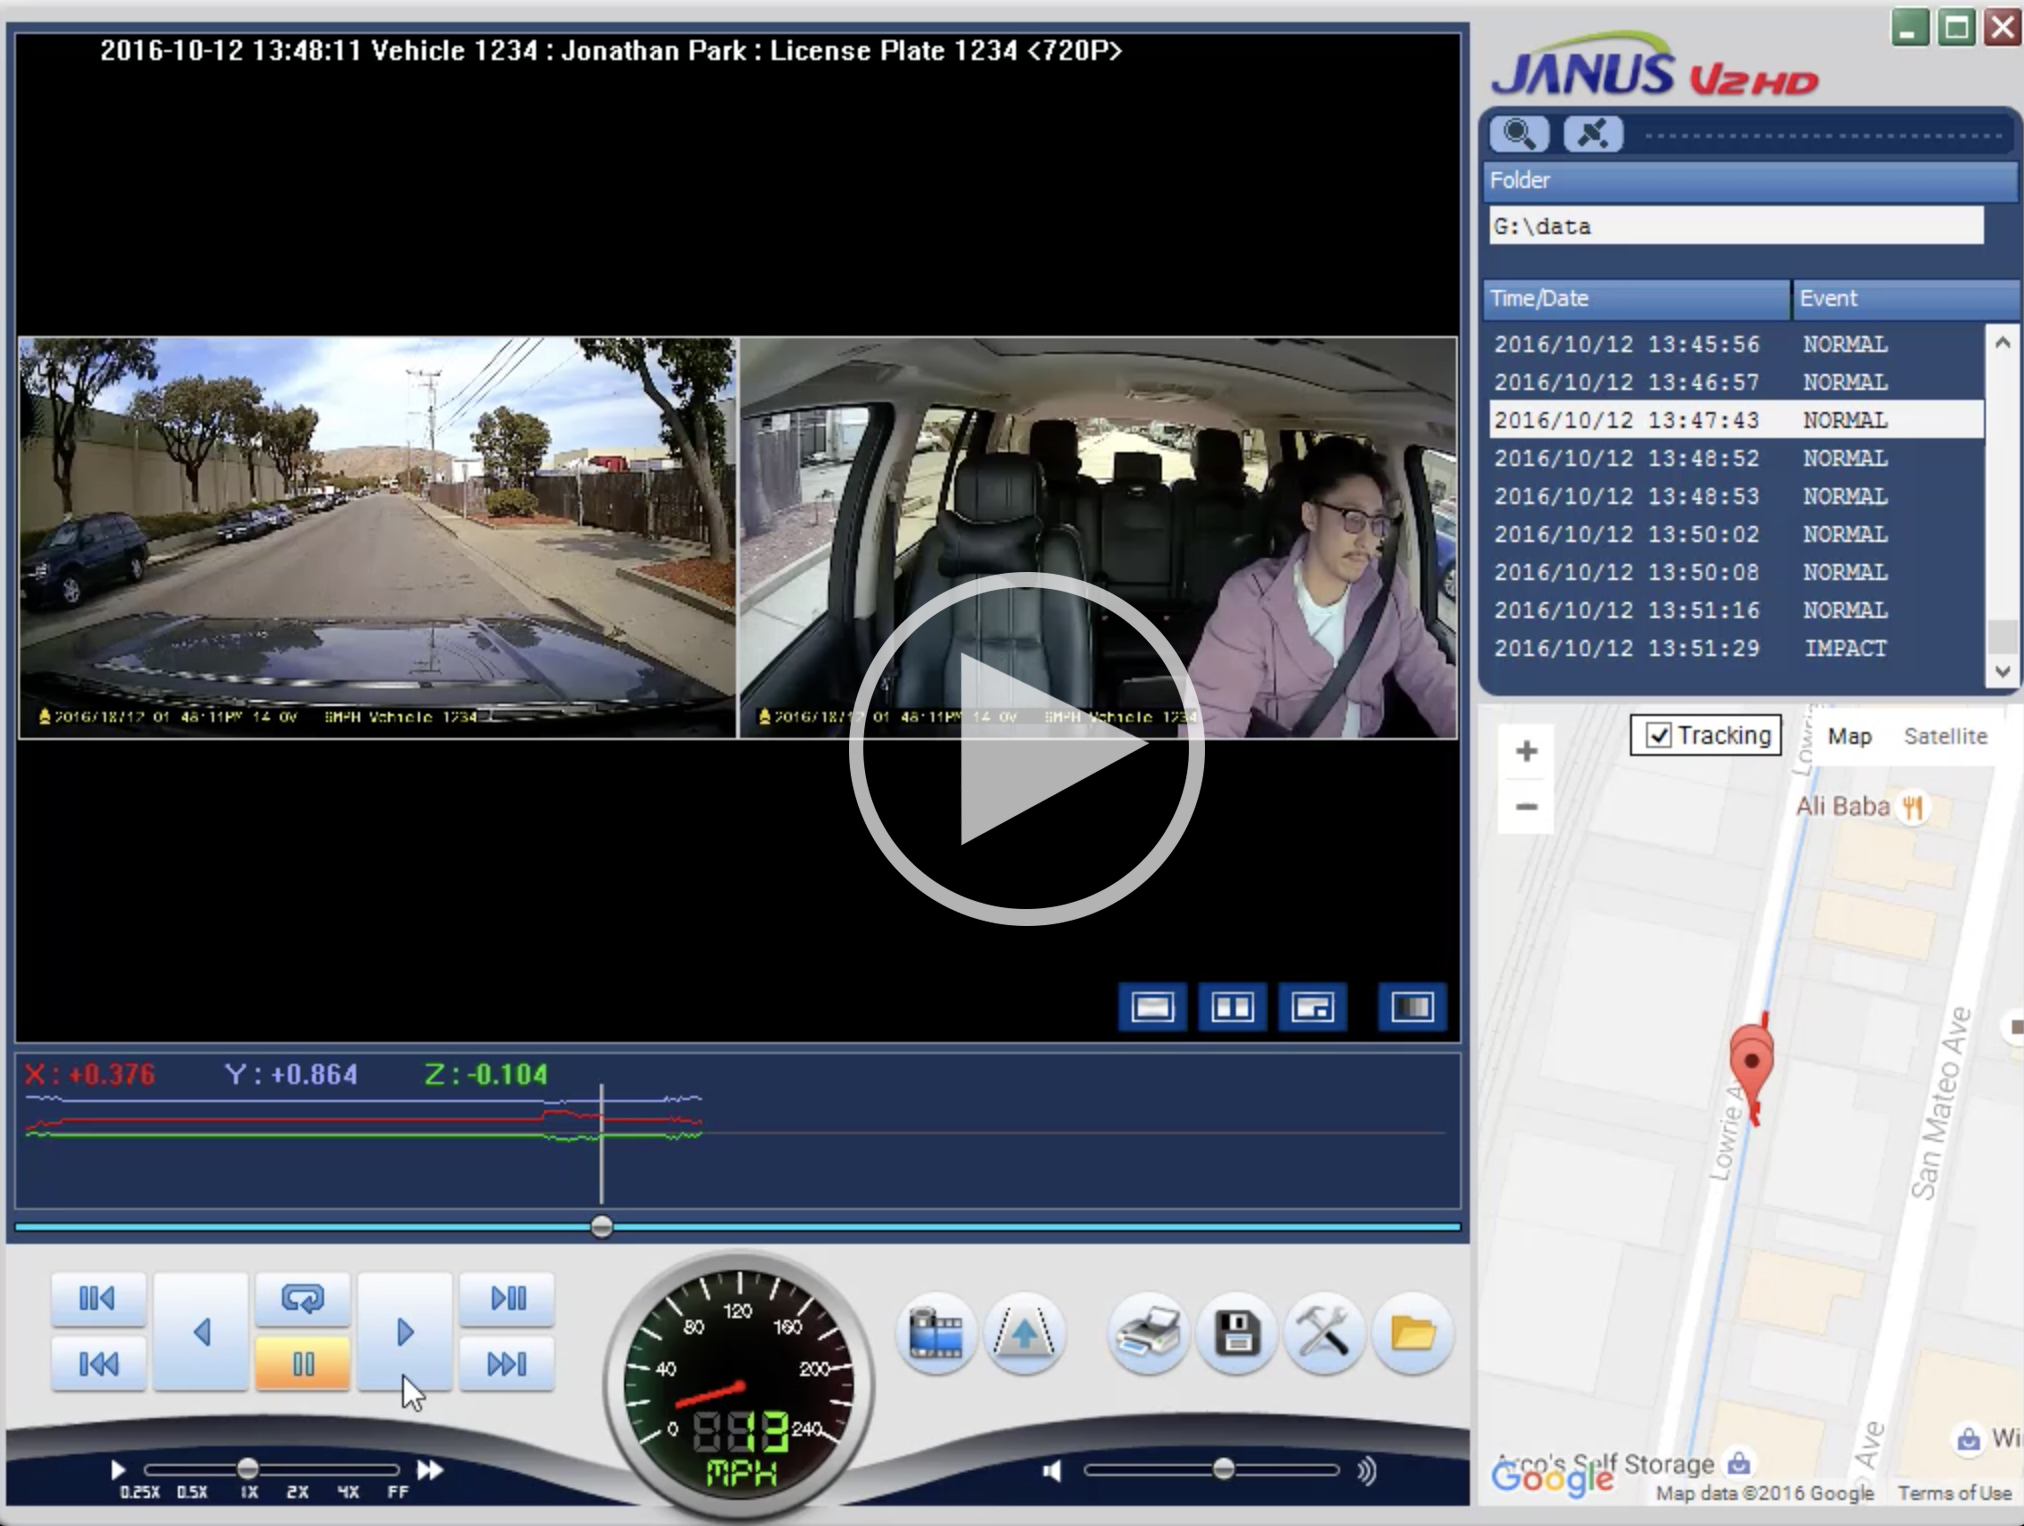
Task: Click the front camera video view
Action: click(x=377, y=538)
